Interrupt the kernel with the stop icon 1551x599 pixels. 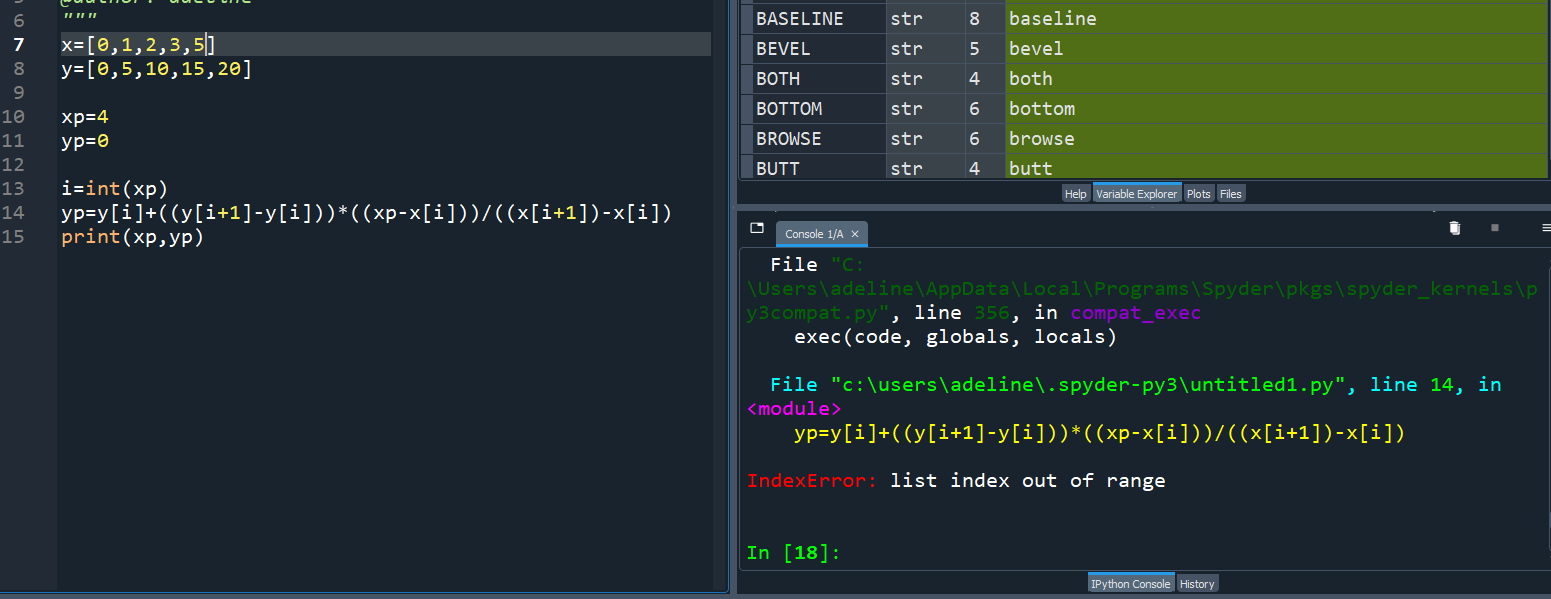coord(1495,228)
